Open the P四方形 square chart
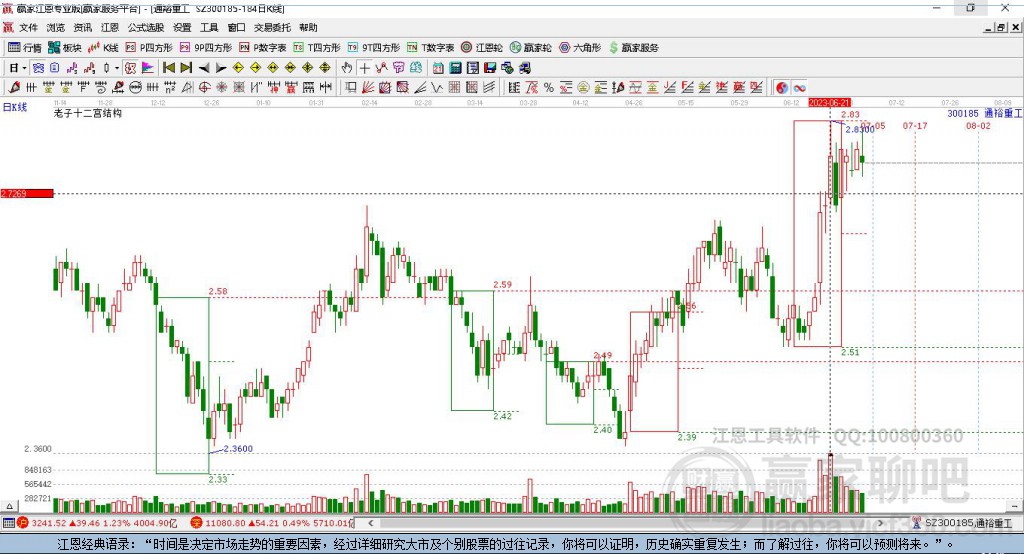The width and height of the screenshot is (1024, 554). click(149, 47)
